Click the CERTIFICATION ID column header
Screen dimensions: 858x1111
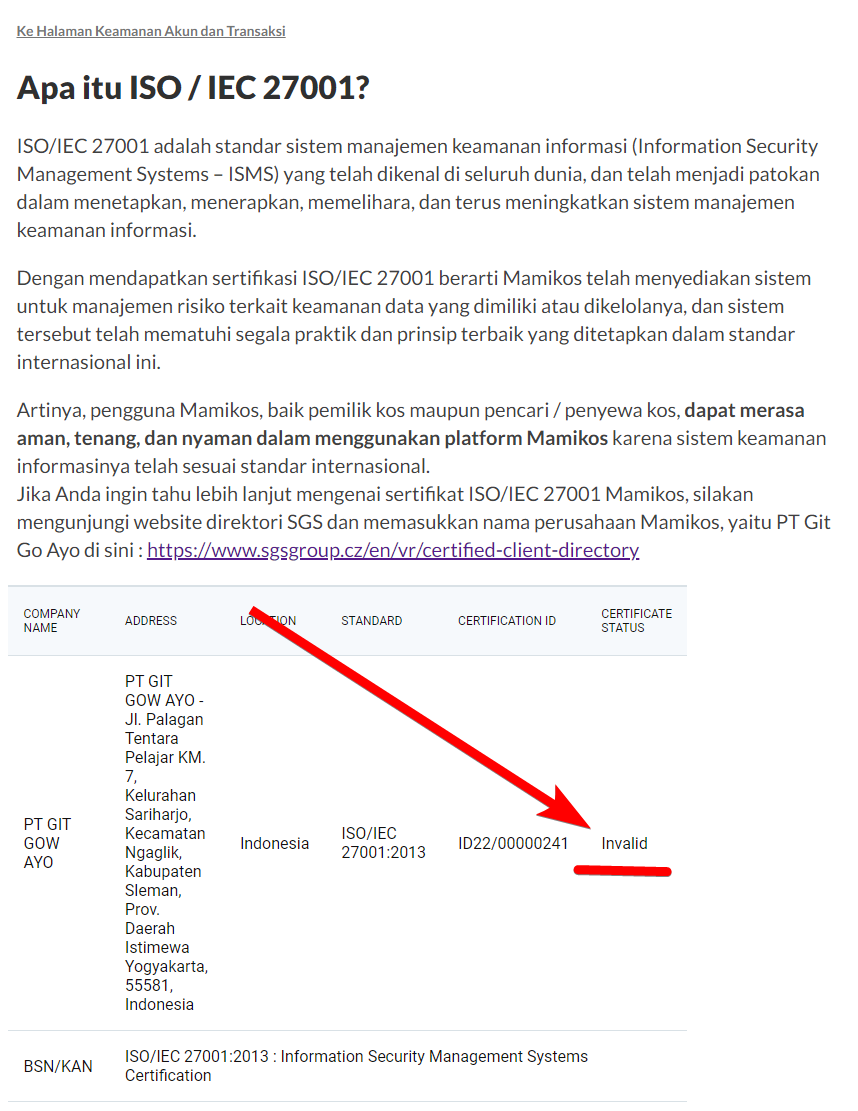(x=507, y=621)
